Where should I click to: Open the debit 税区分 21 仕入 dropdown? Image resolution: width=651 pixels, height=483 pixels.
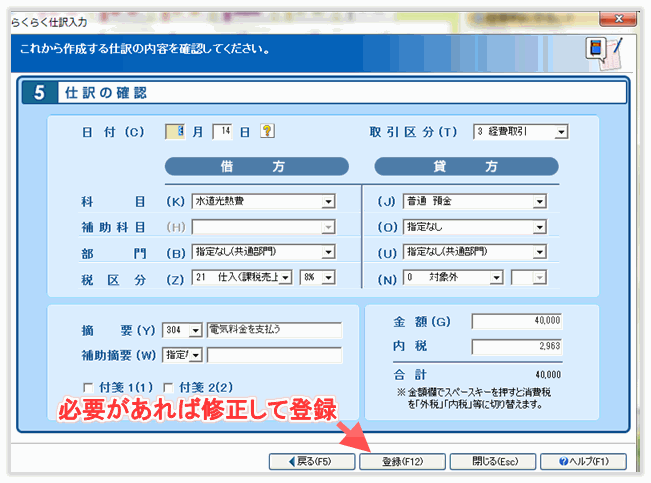[x=285, y=277]
